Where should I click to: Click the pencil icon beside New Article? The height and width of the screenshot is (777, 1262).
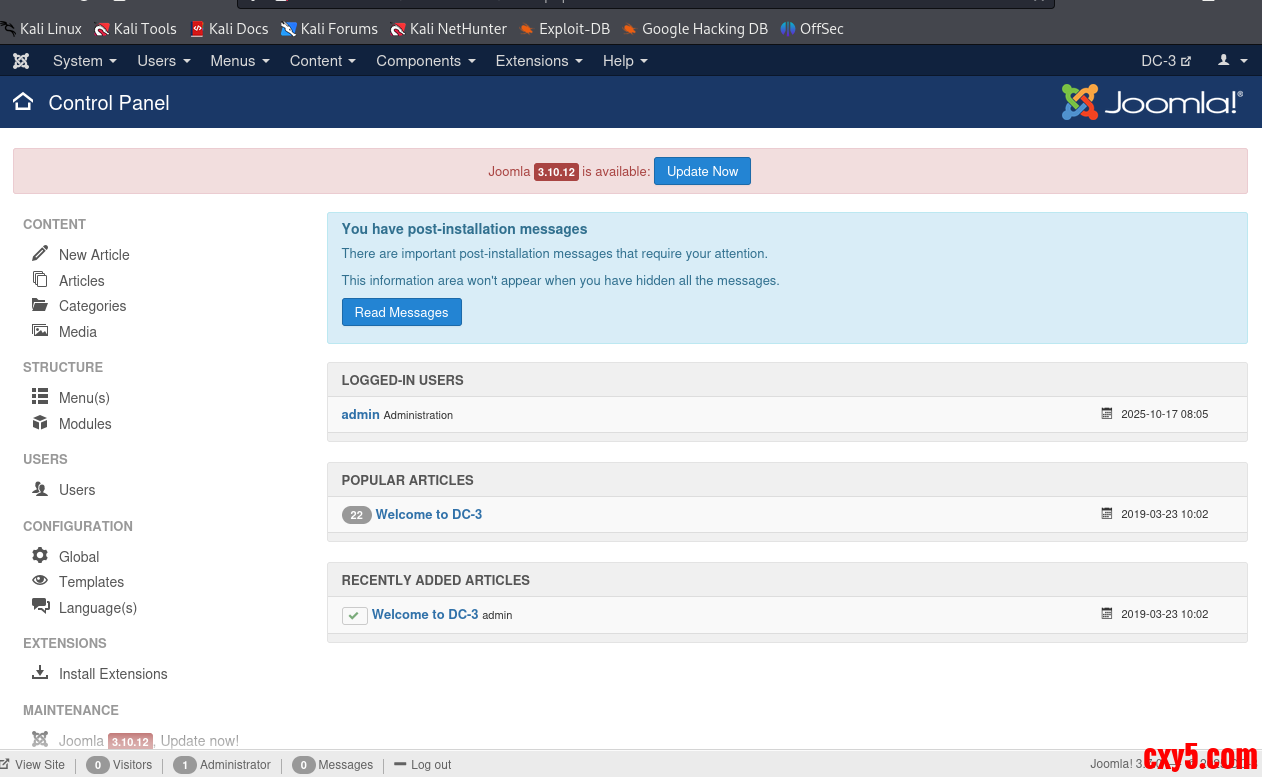pyautogui.click(x=40, y=253)
